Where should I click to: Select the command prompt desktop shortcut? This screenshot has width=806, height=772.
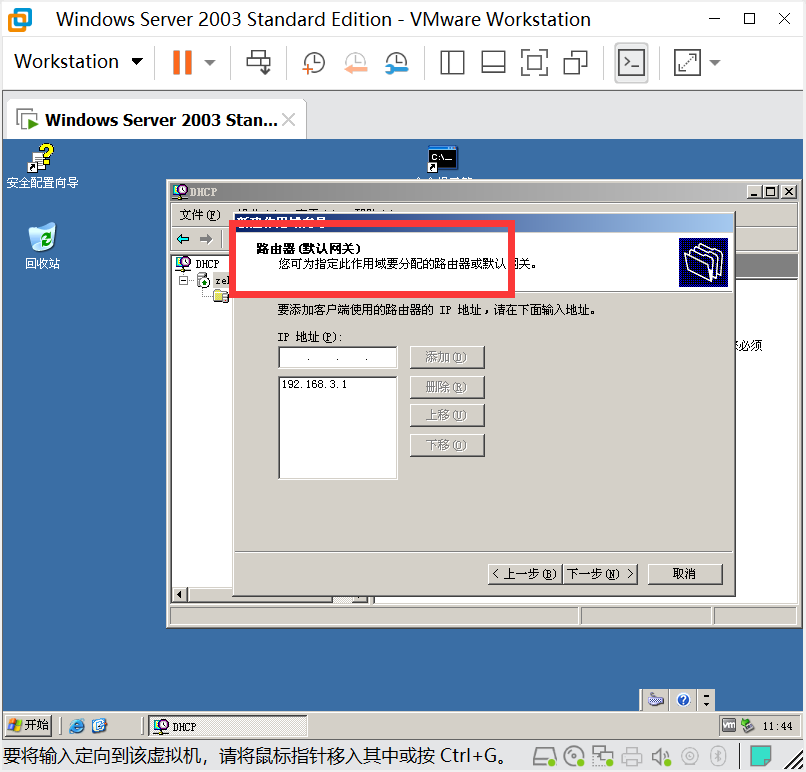tap(443, 160)
